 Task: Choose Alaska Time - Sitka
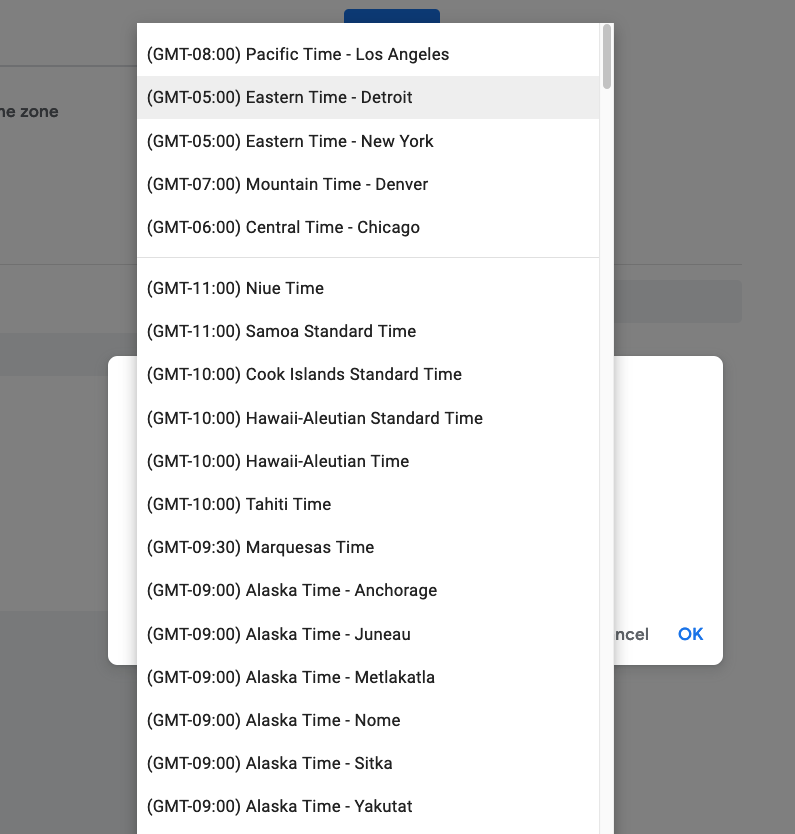[269, 763]
